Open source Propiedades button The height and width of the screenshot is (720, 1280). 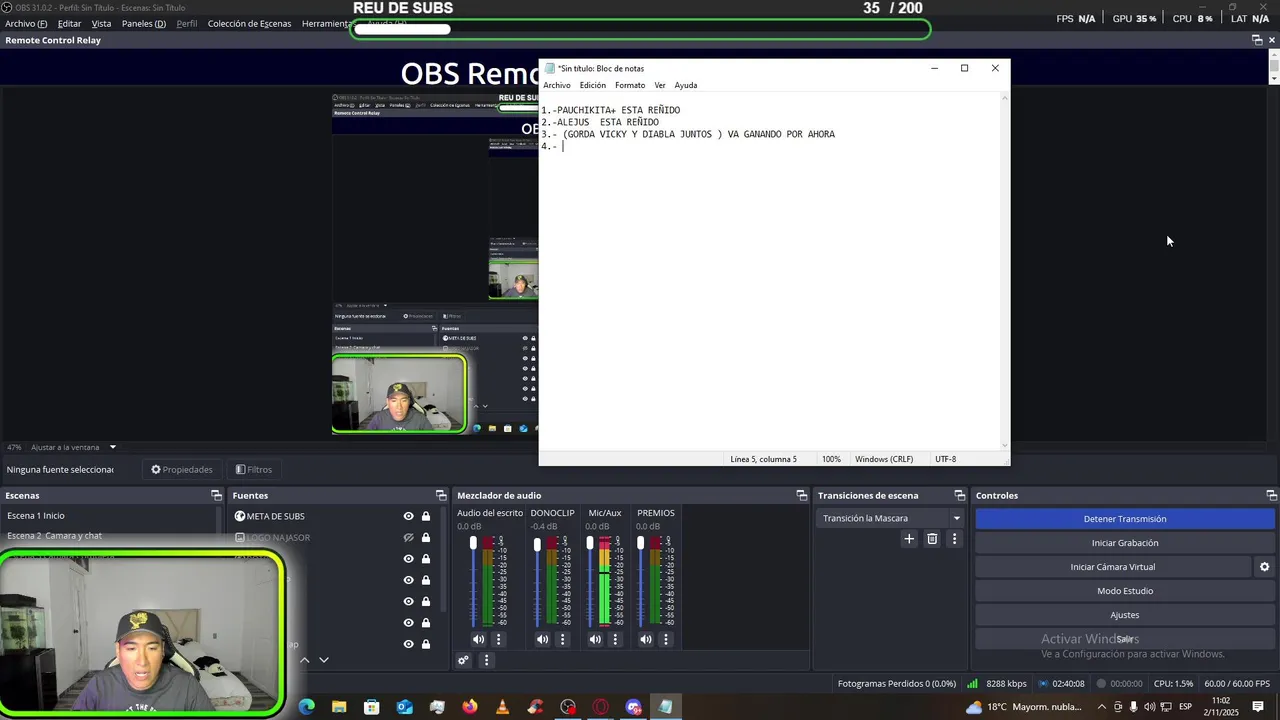pos(182,470)
